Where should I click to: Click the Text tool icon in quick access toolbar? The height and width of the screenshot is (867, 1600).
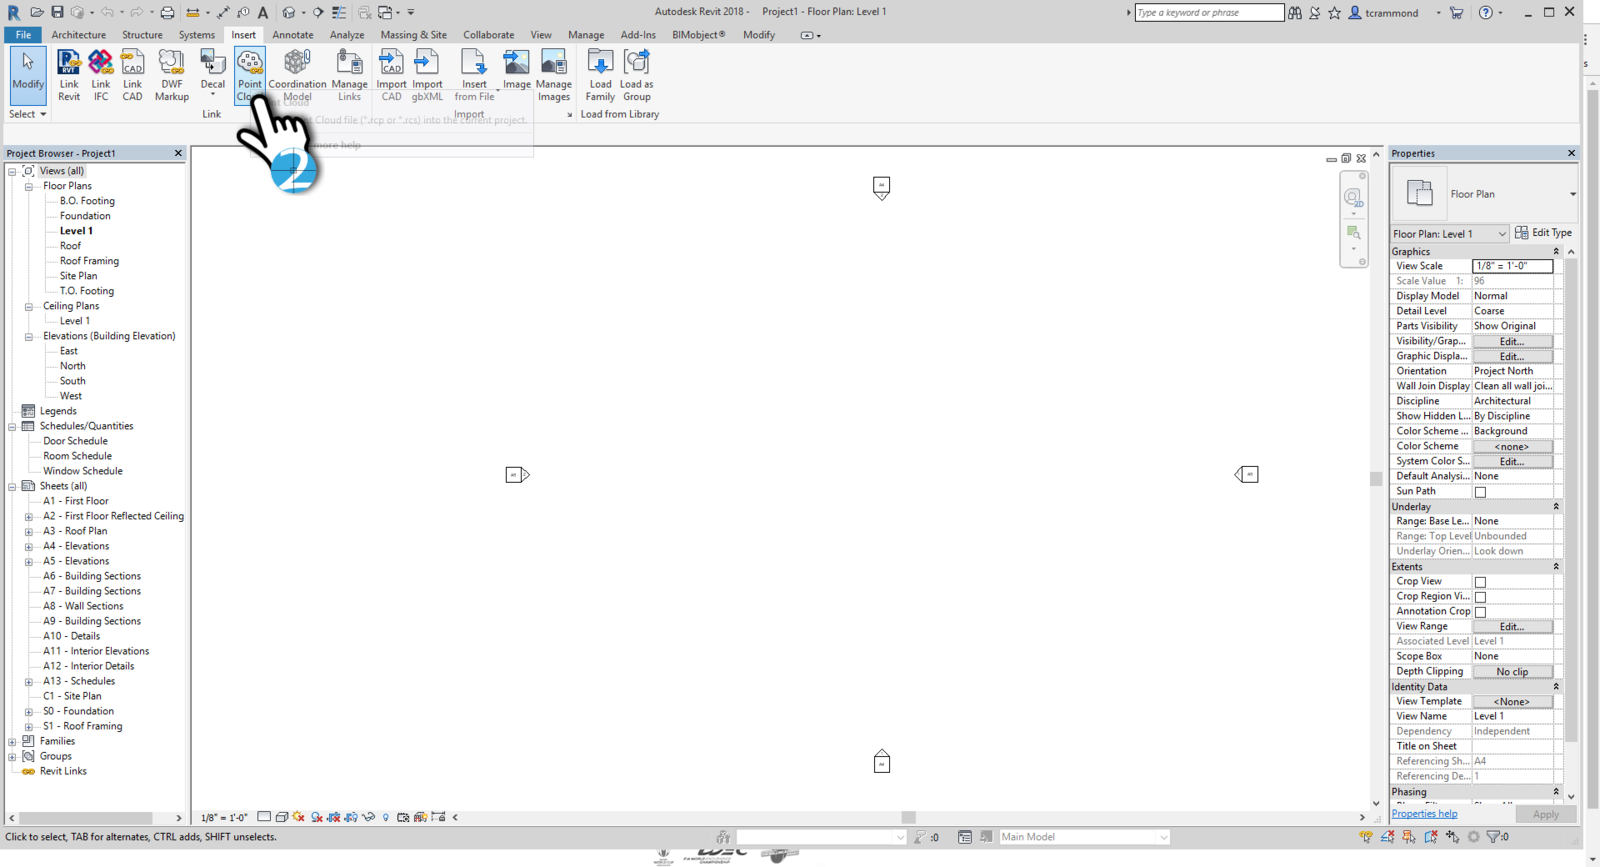263,12
